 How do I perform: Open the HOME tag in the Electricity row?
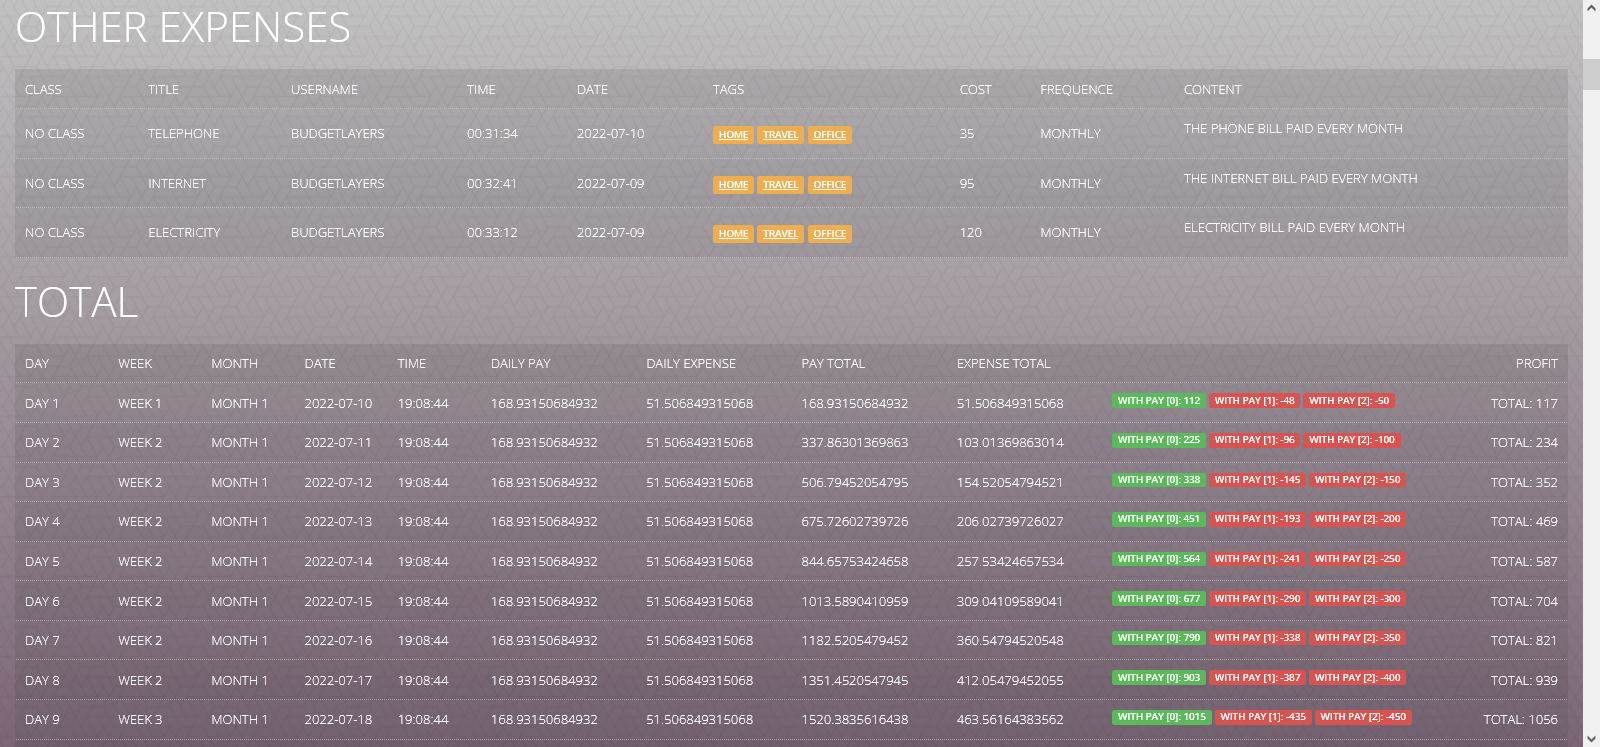point(733,234)
